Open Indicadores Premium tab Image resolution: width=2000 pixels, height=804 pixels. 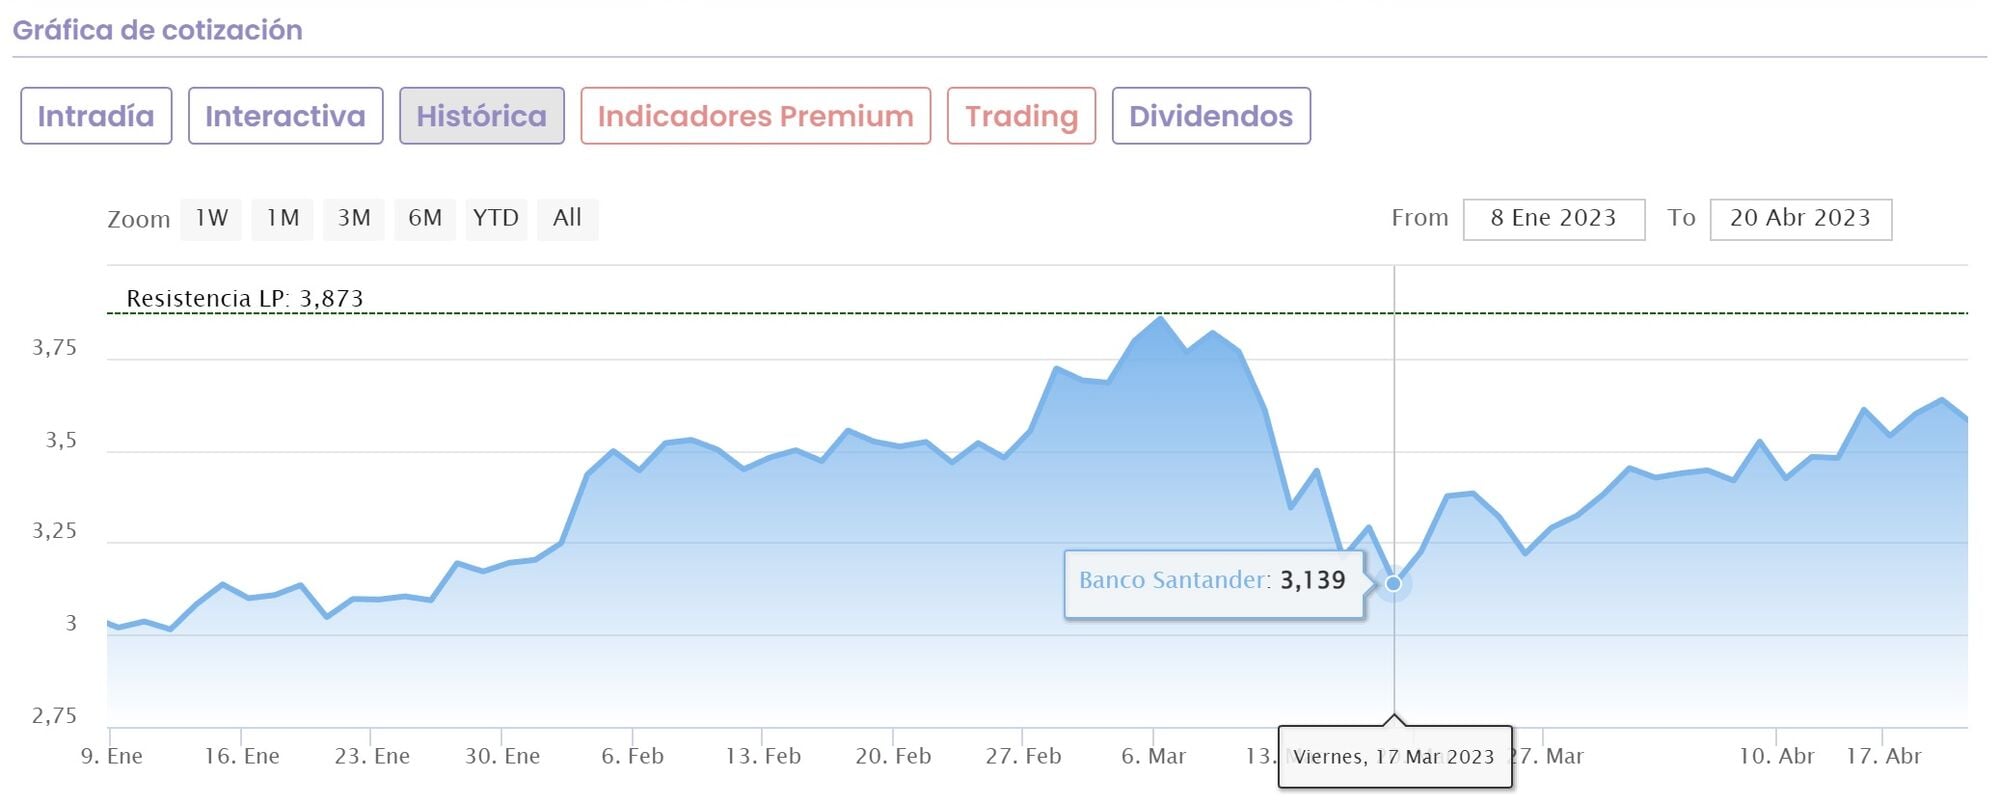[x=755, y=116]
